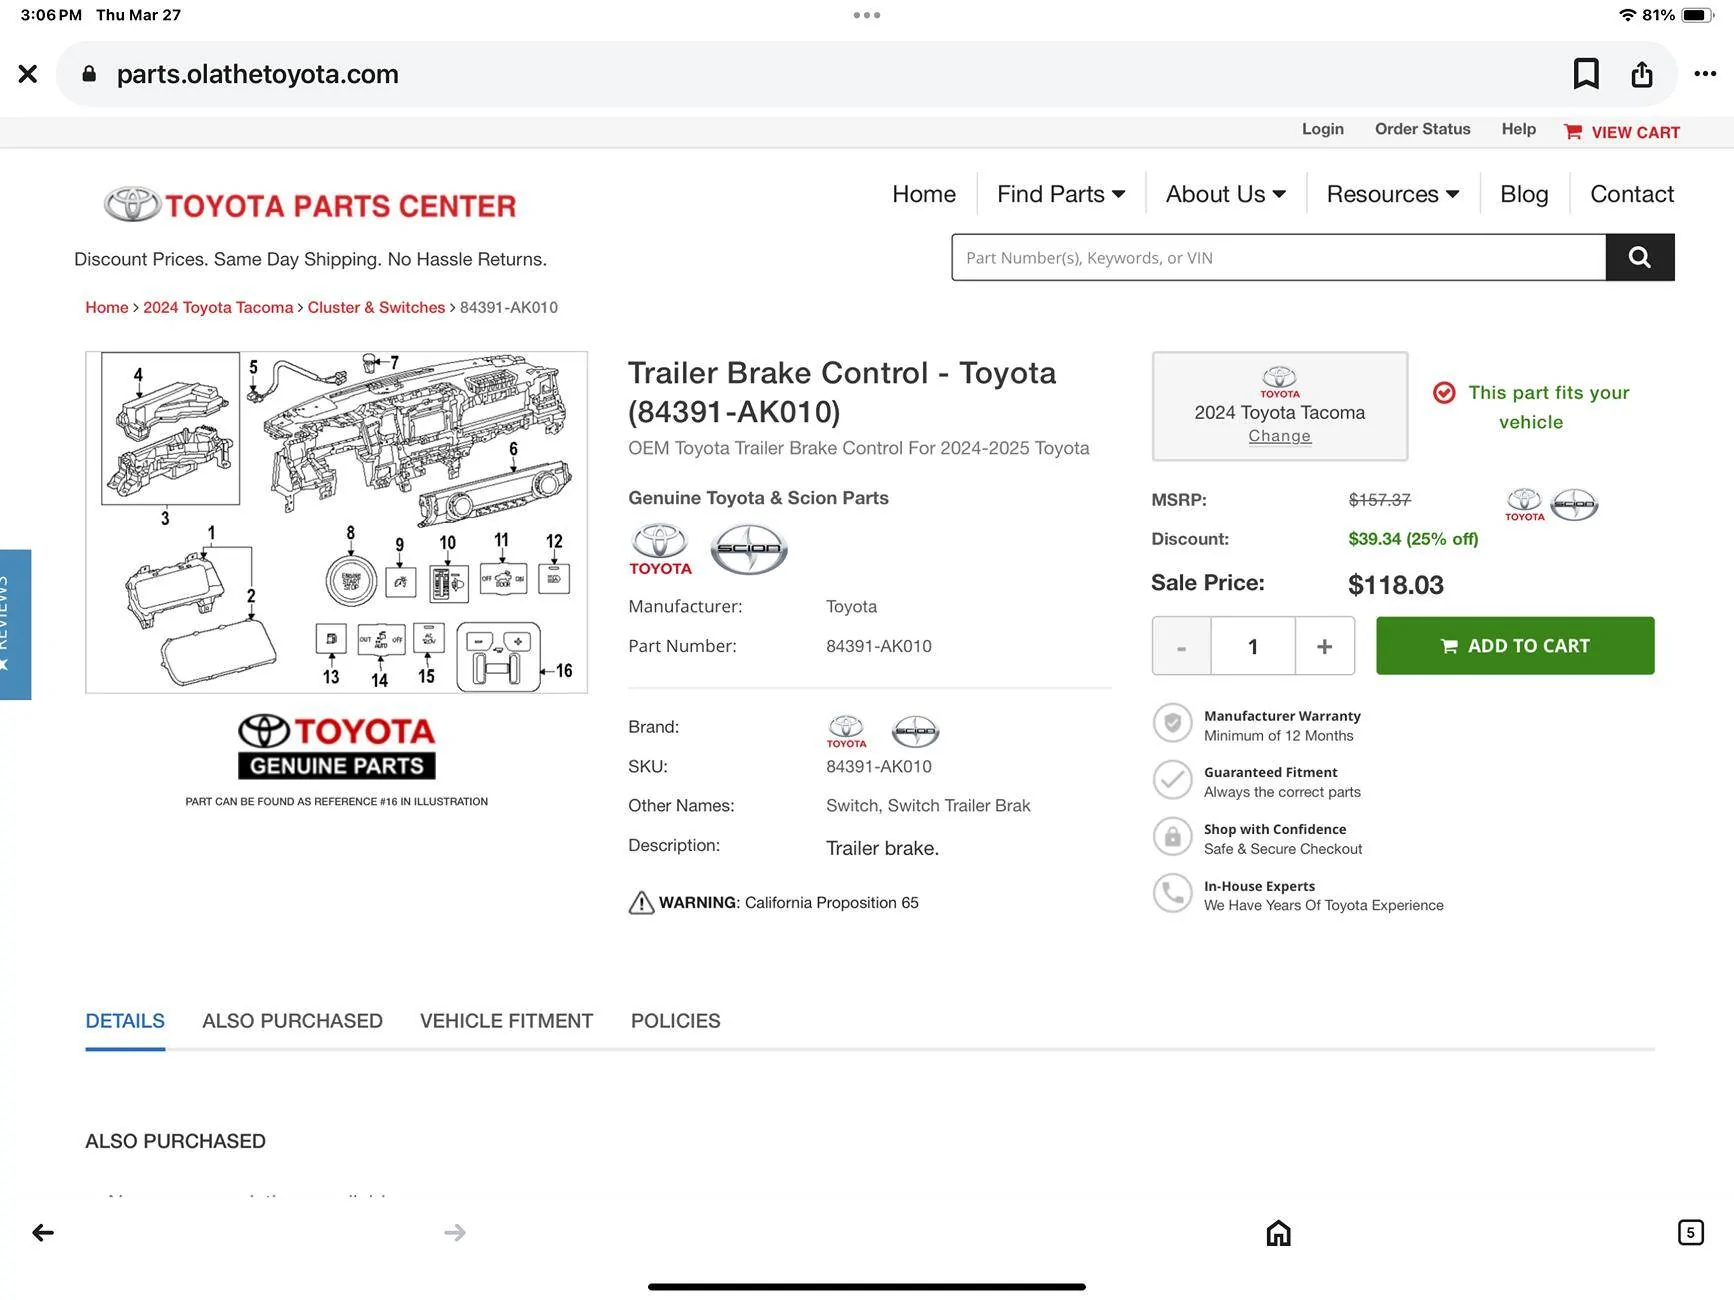Click Toyota Genuine Parts badge
This screenshot has width=1734, height=1300.
click(x=337, y=747)
